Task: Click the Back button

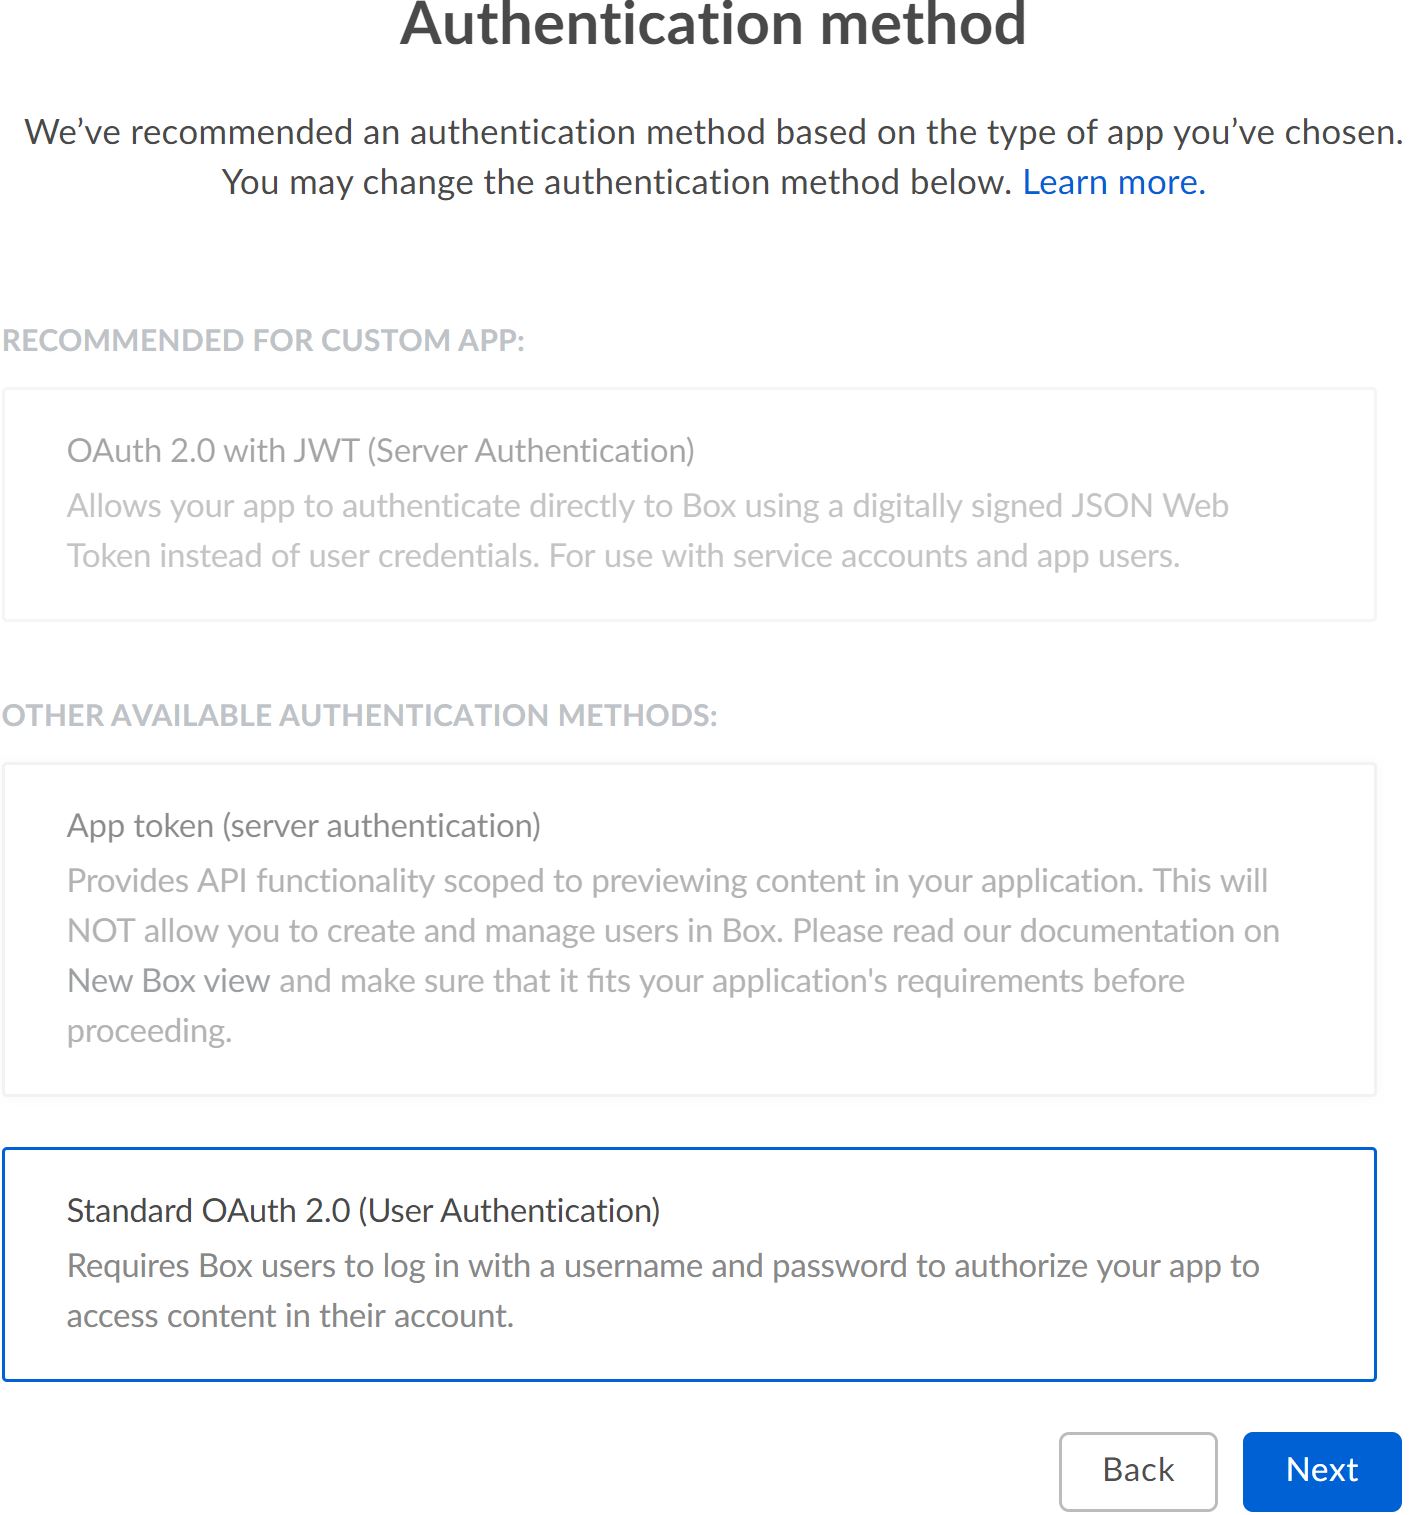Action: (1137, 1470)
